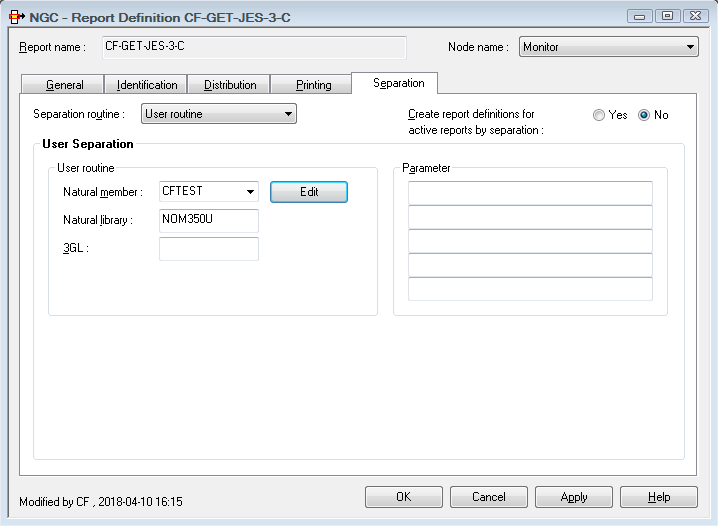Apply the current changes

pos(574,497)
